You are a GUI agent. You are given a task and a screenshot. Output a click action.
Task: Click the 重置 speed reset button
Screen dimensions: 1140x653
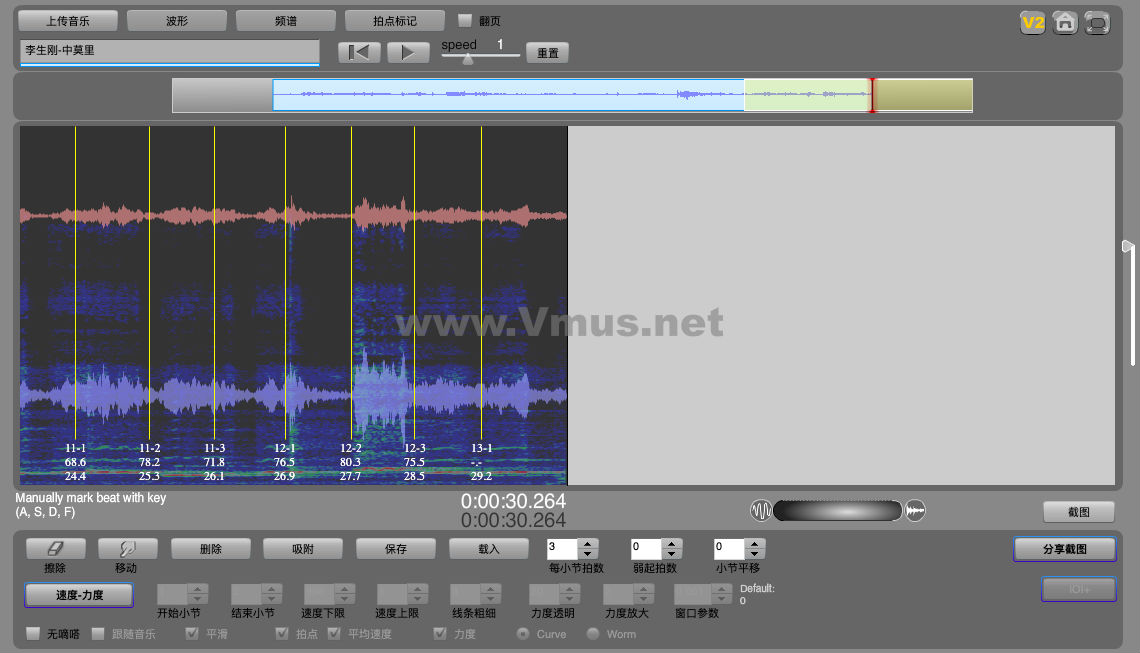pyautogui.click(x=547, y=53)
